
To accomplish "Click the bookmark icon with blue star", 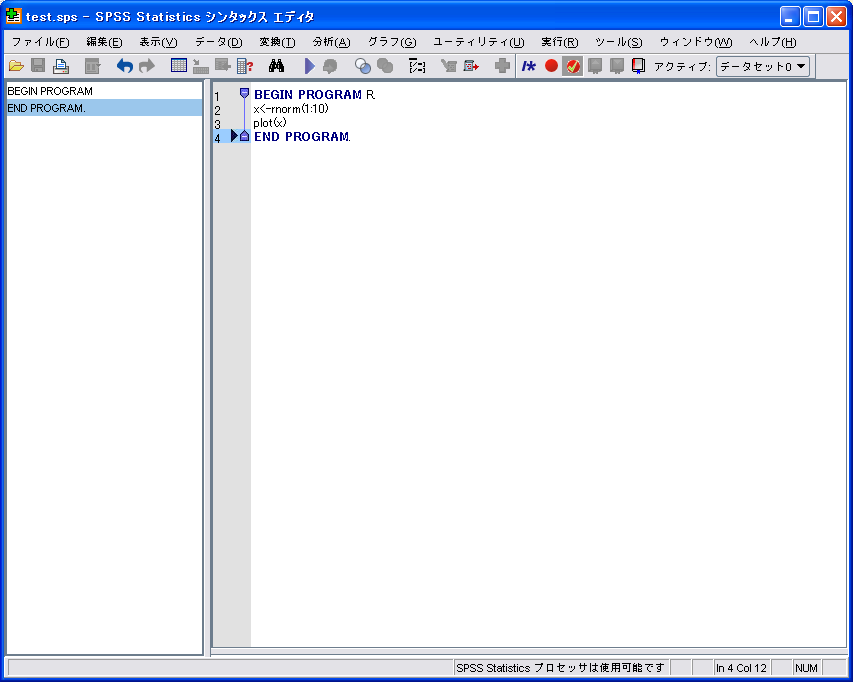I will (x=638, y=66).
